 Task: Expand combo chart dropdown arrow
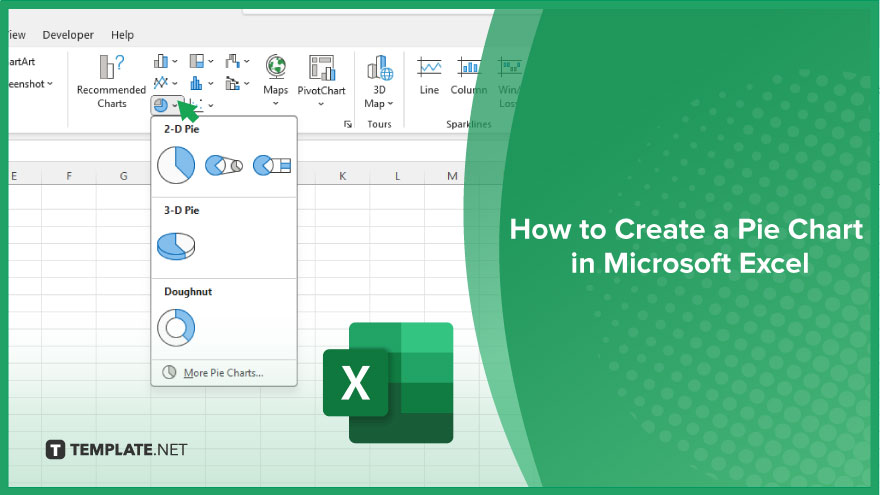pyautogui.click(x=246, y=84)
